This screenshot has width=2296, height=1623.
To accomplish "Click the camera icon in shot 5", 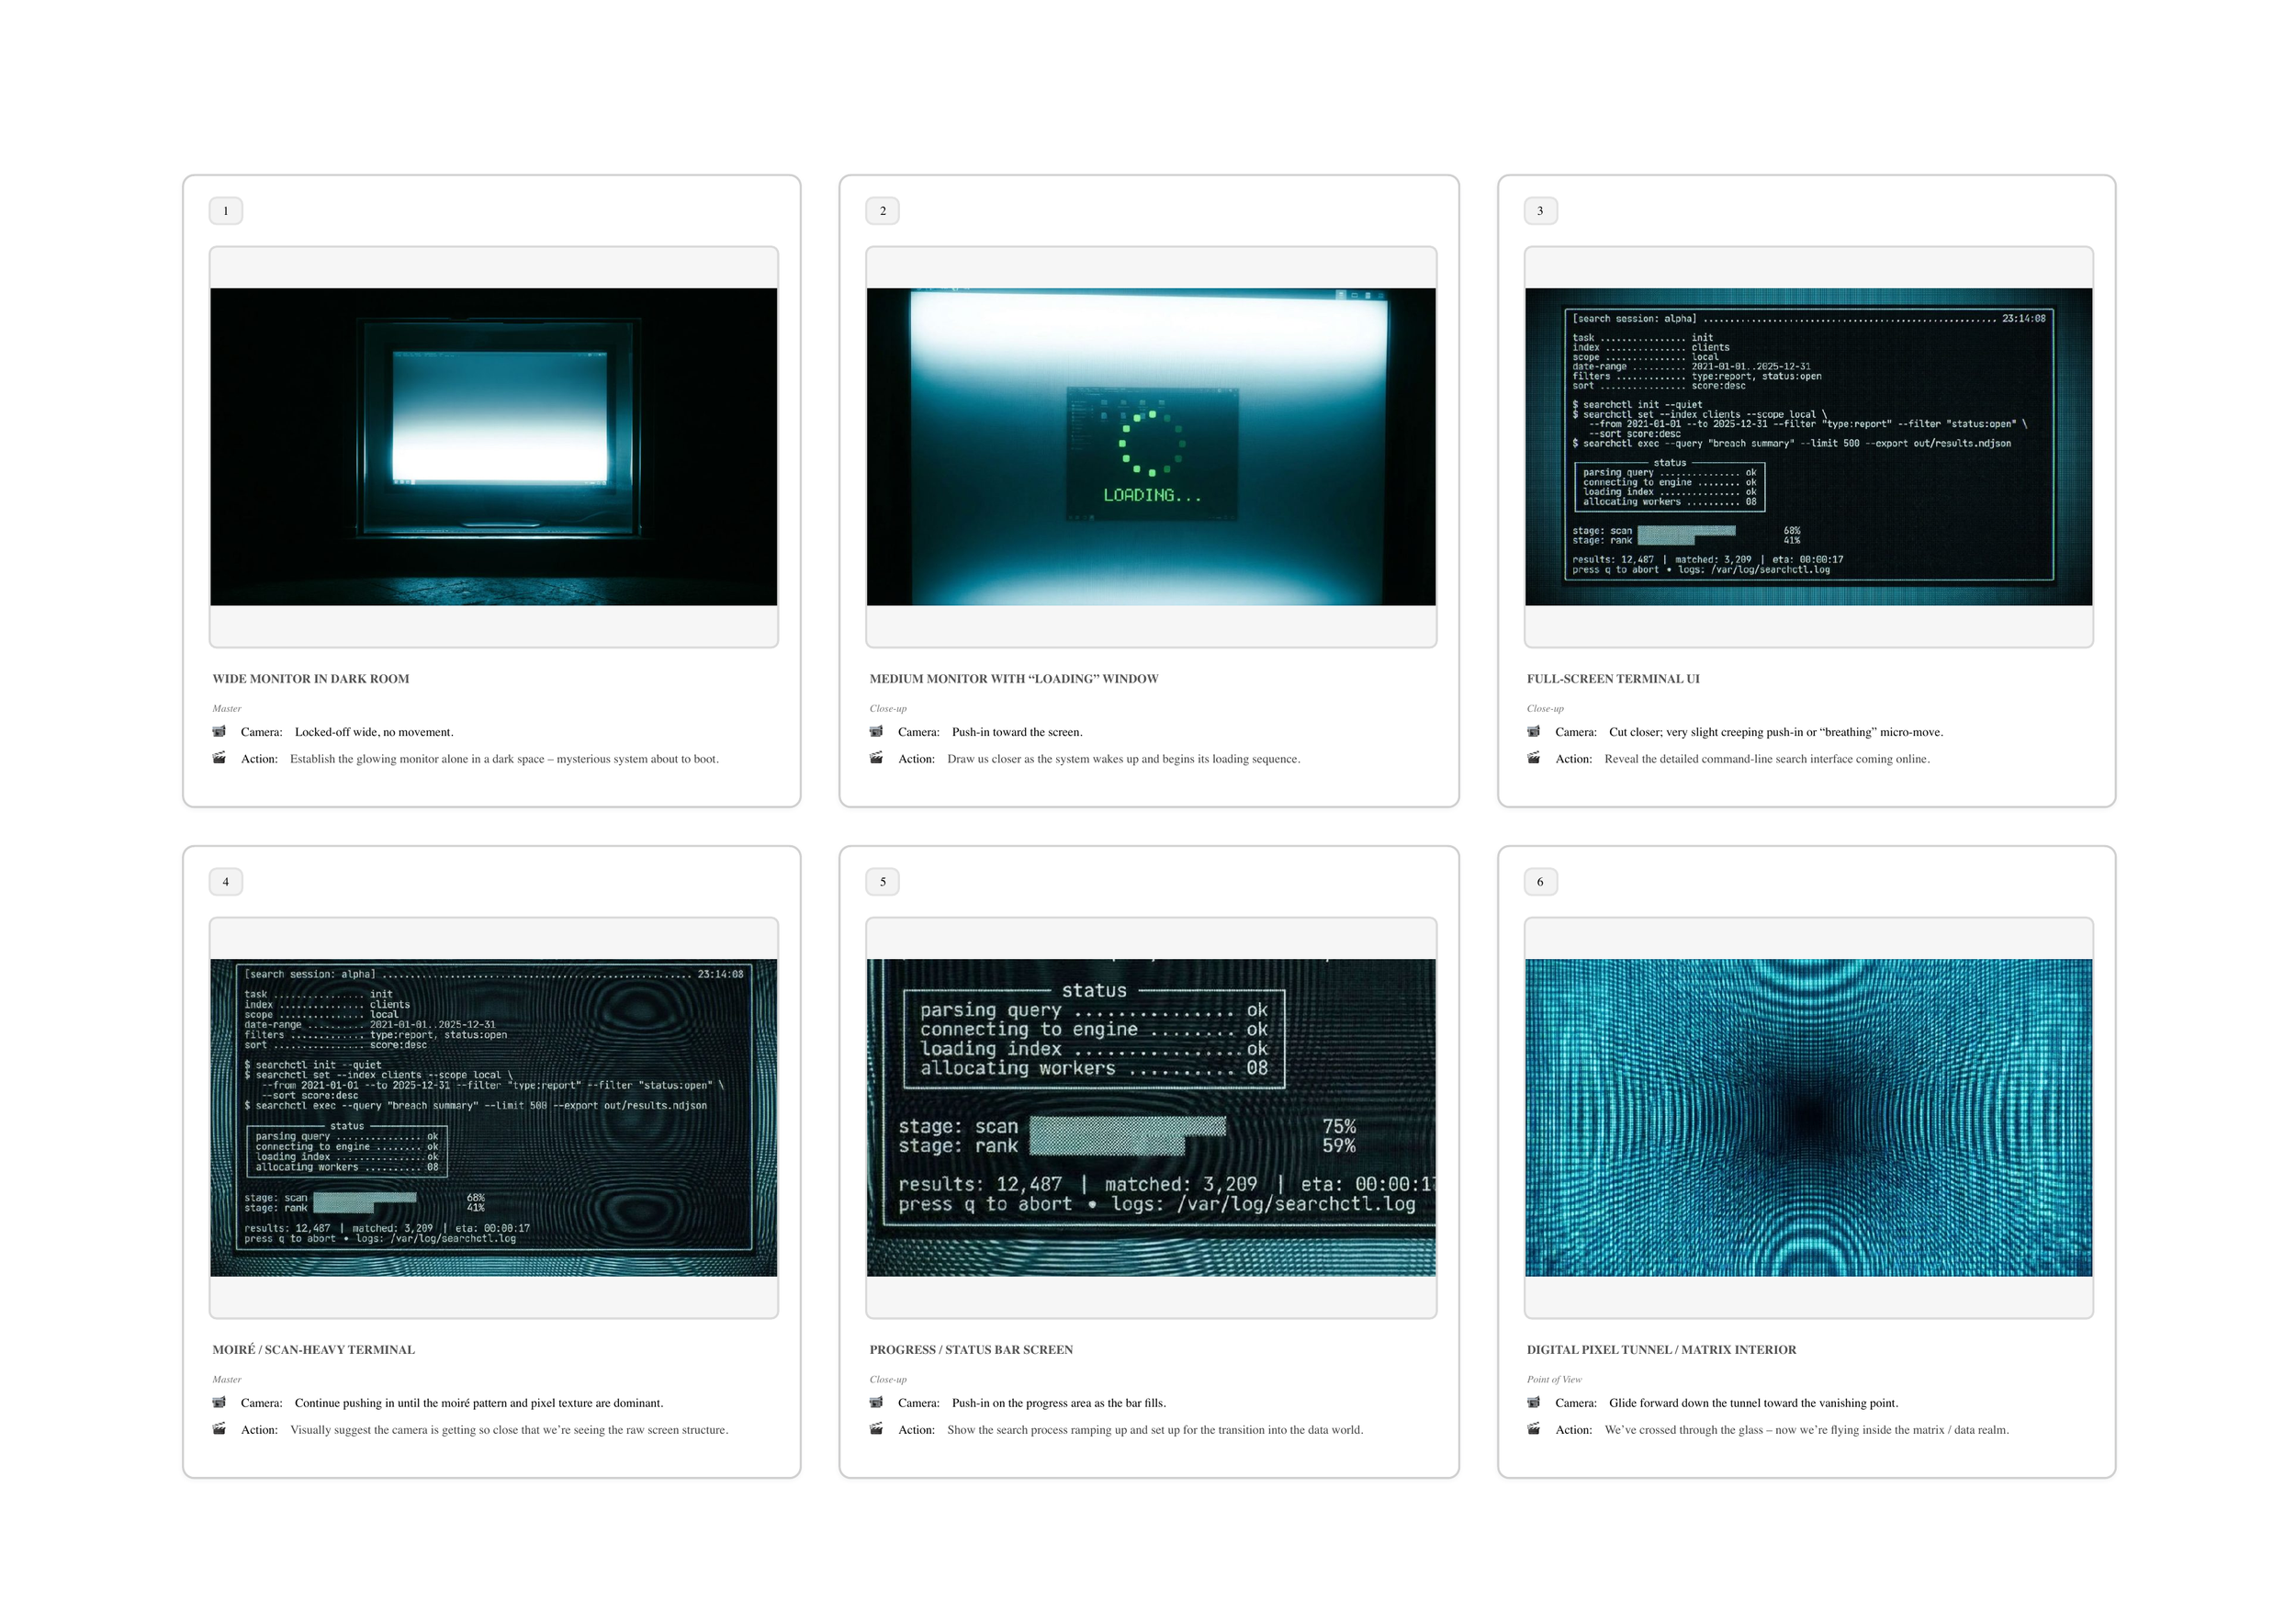I will [876, 1402].
